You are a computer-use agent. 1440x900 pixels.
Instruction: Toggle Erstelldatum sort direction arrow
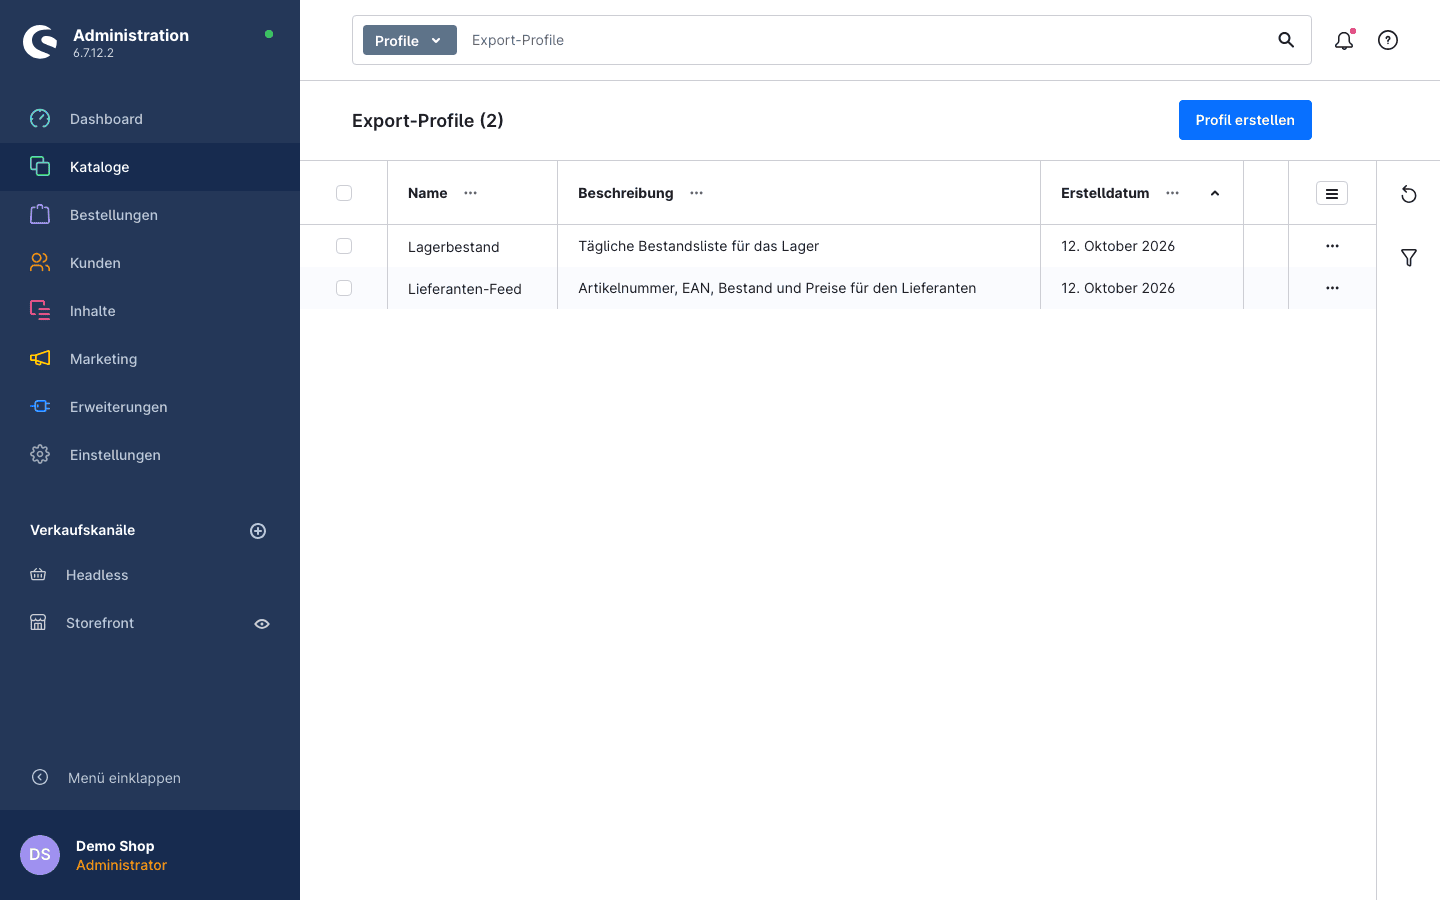click(1215, 193)
